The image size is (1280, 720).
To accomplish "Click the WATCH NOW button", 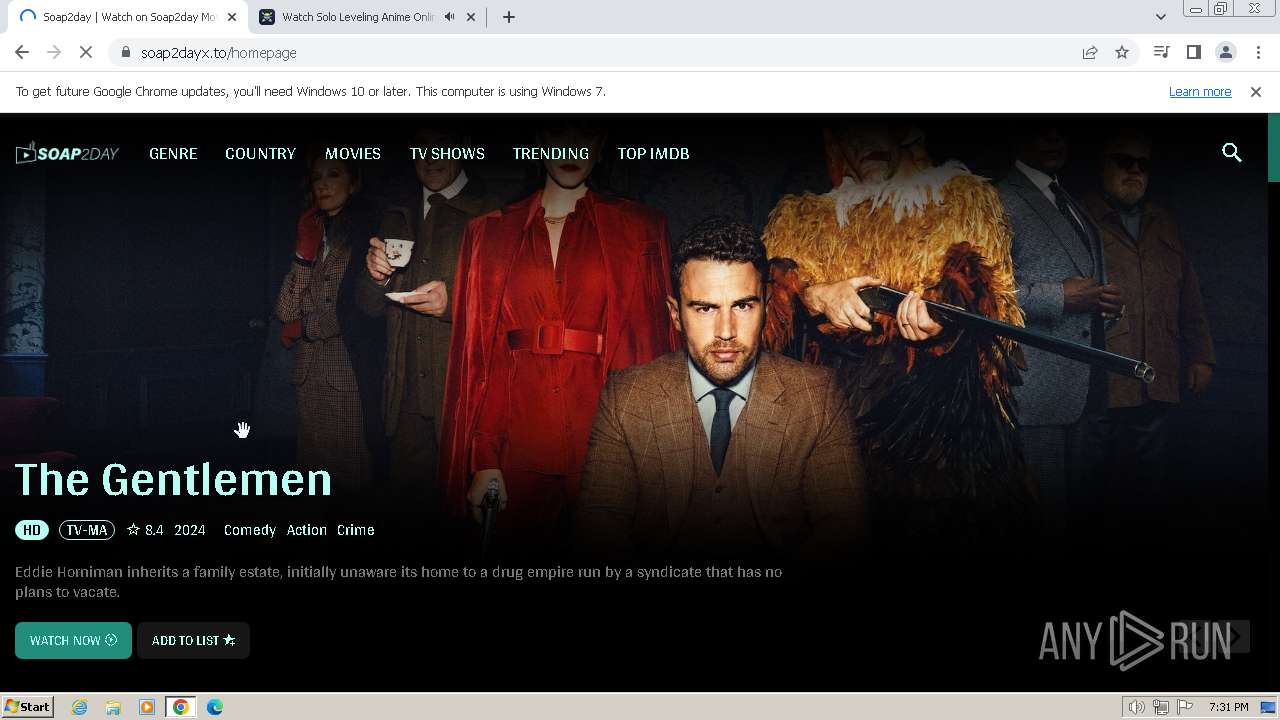I will [x=73, y=640].
